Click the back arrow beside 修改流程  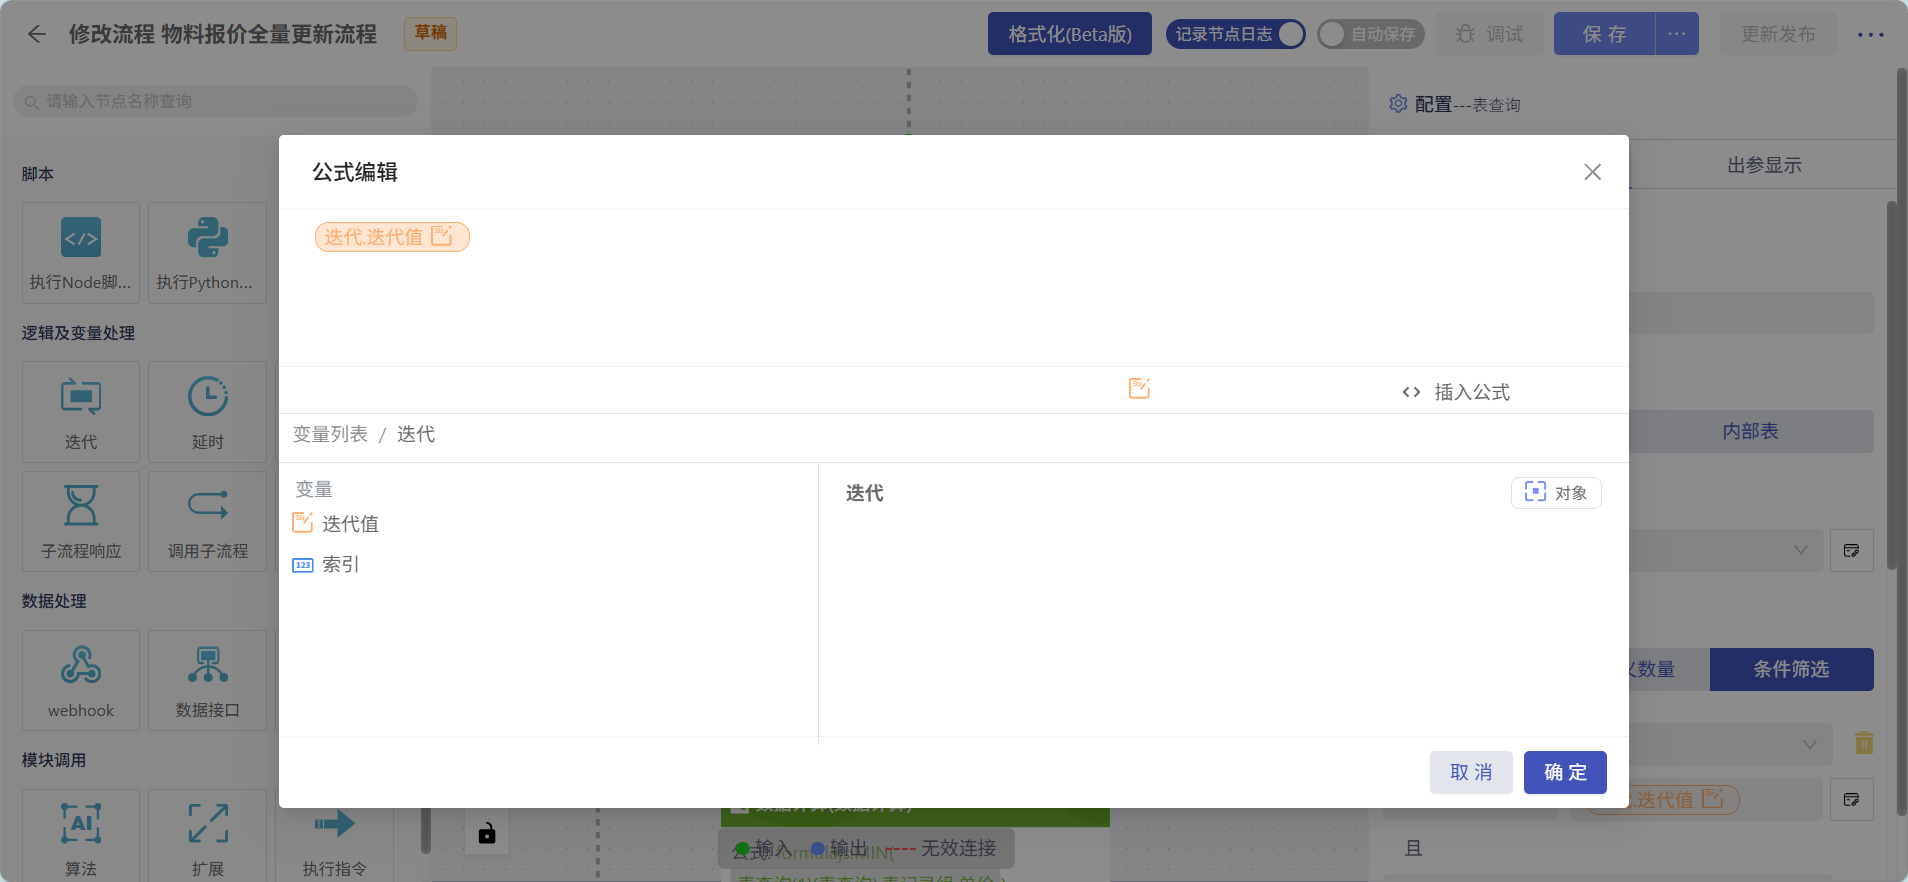click(x=37, y=34)
